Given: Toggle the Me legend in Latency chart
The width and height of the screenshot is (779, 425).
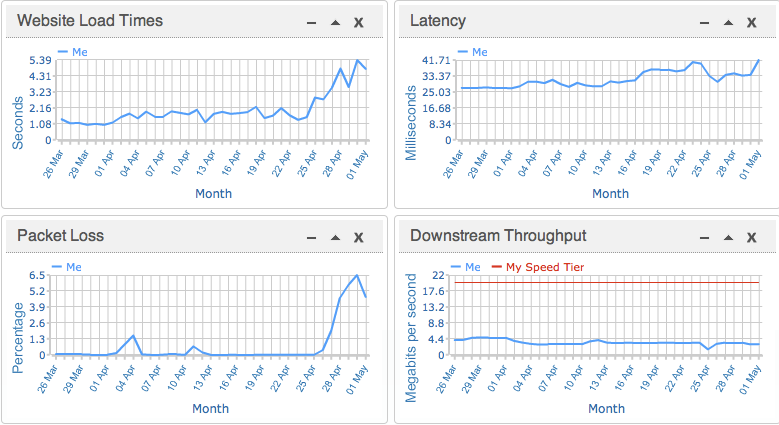Looking at the screenshot, I should tap(473, 52).
